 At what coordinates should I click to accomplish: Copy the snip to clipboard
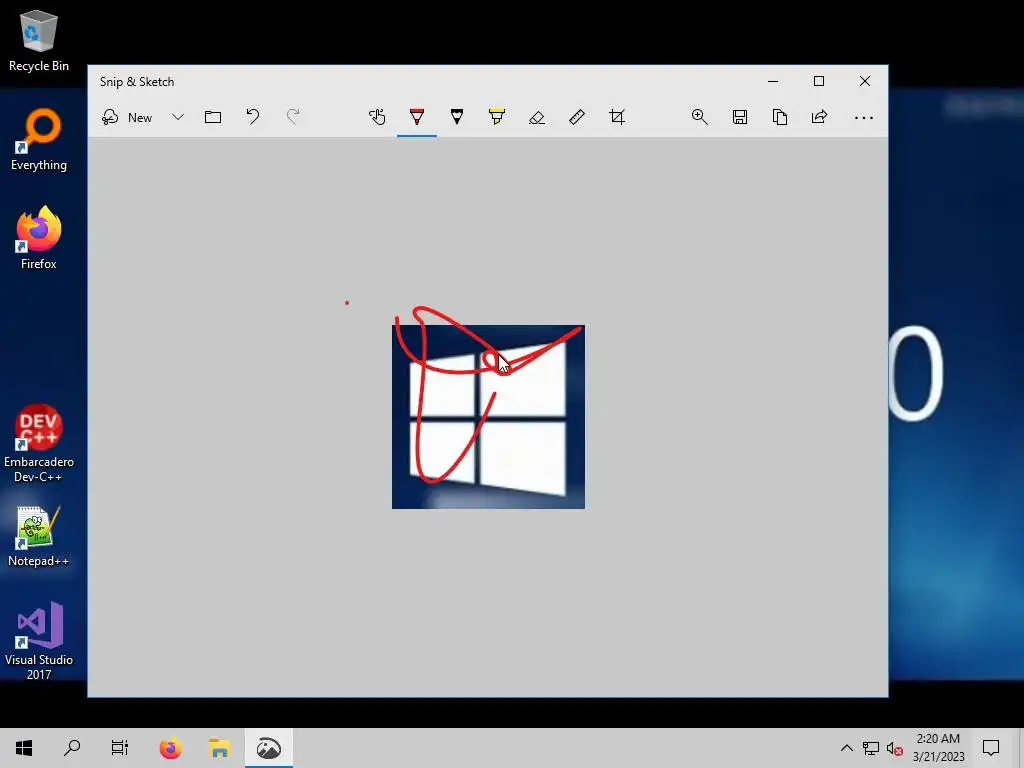(780, 118)
